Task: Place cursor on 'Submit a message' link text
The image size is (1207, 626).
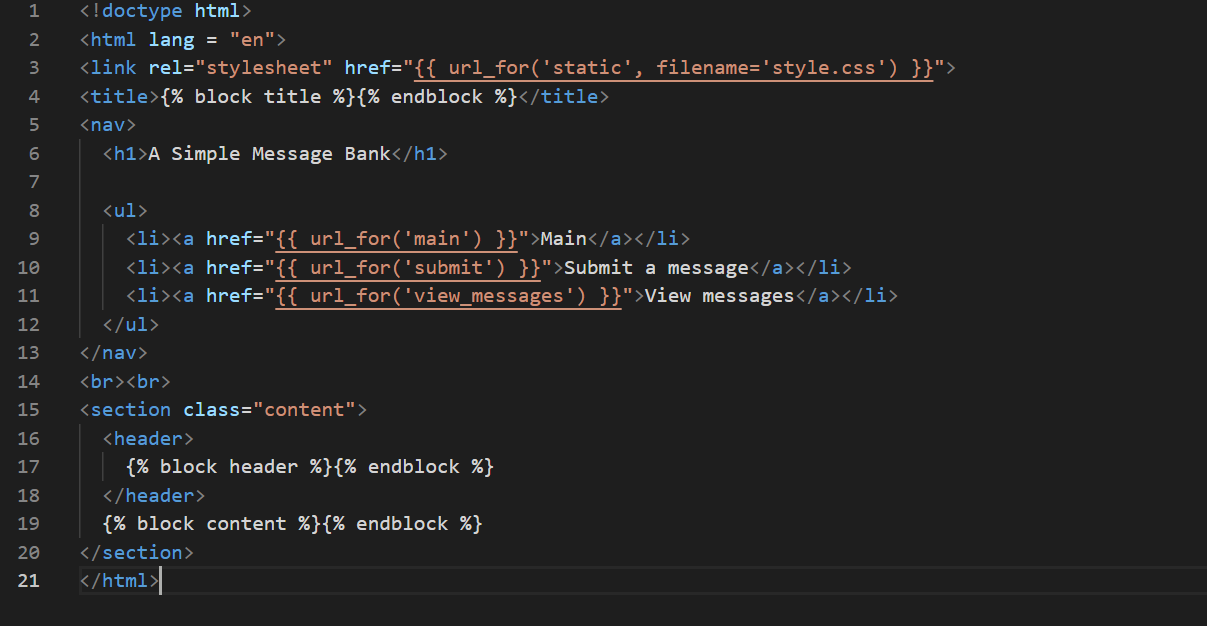Action: 656,268
